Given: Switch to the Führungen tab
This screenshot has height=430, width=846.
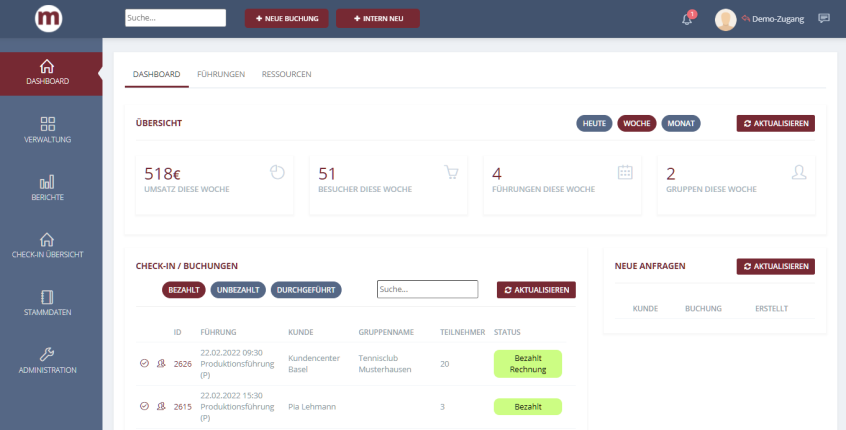Looking at the screenshot, I should [x=221, y=74].
